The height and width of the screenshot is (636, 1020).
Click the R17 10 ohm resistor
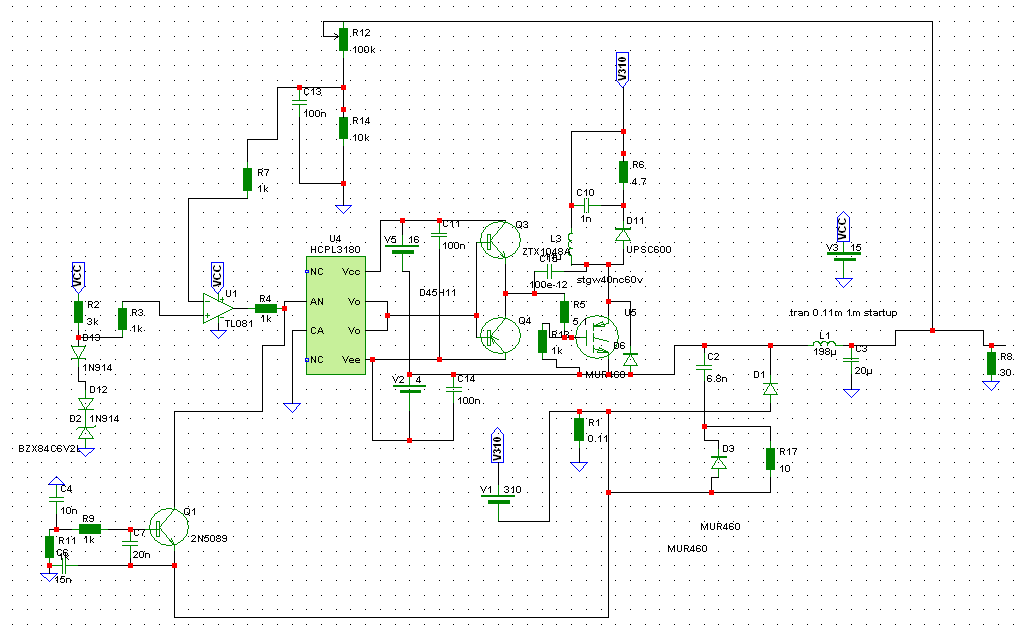[x=770, y=459]
